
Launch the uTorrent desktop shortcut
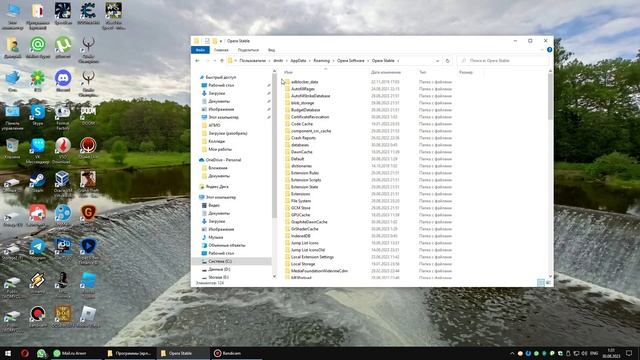63,47
